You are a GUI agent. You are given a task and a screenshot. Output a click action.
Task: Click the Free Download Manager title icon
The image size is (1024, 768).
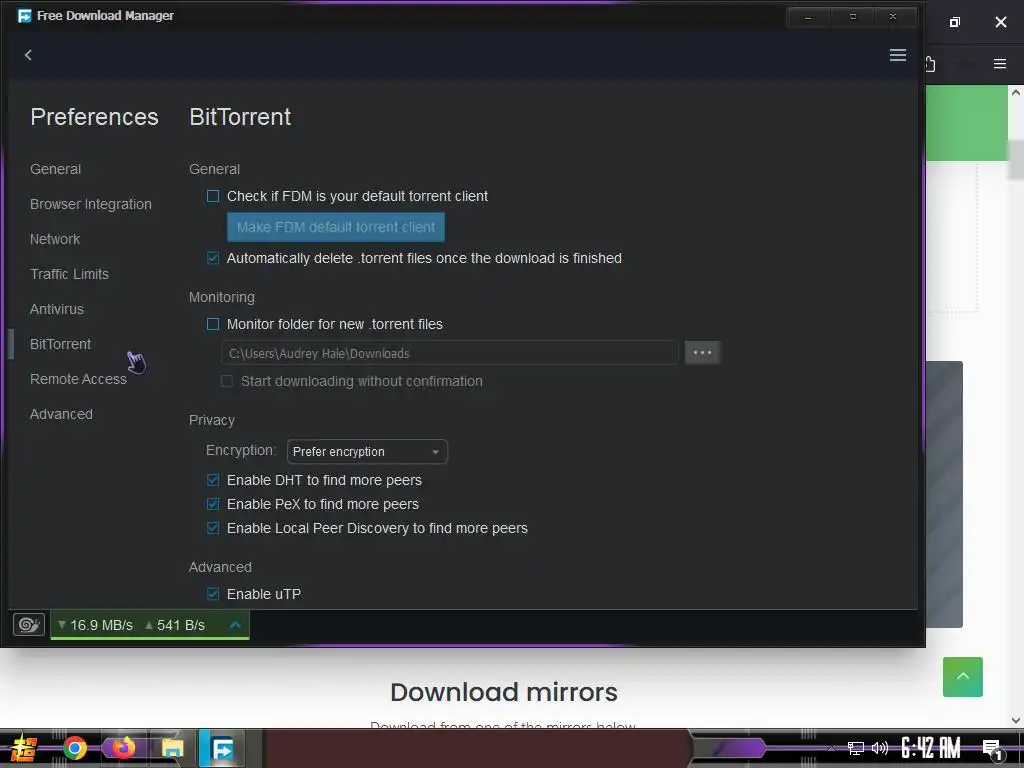click(24, 16)
